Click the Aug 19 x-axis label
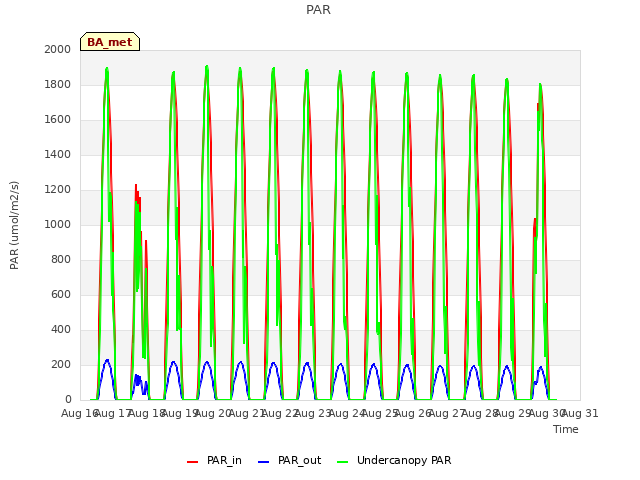640x480 pixels. tap(180, 413)
